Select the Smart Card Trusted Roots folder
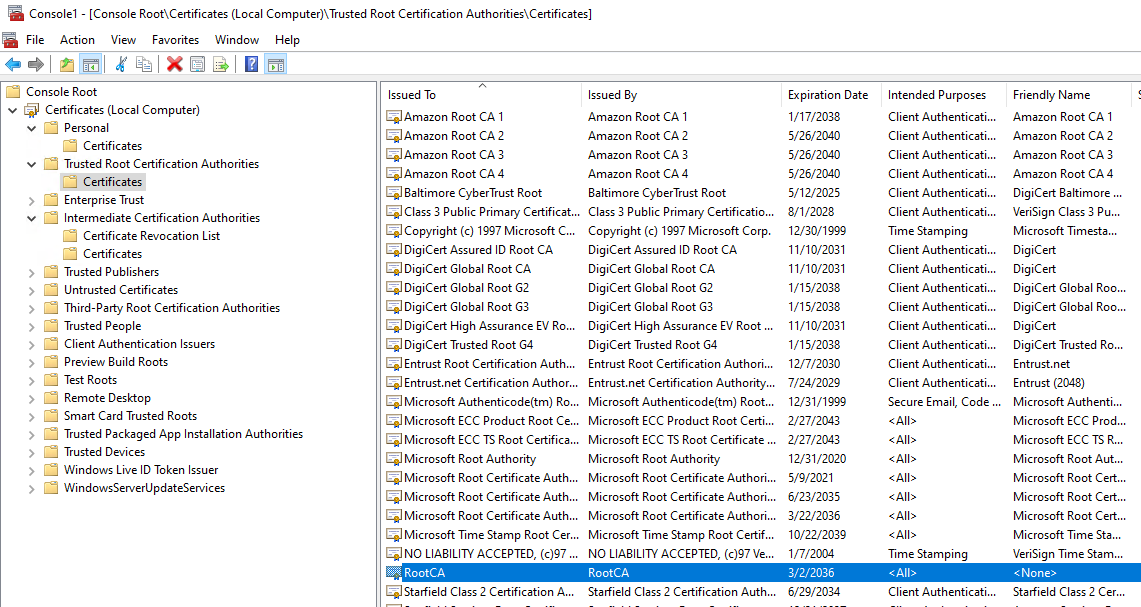 click(x=130, y=416)
